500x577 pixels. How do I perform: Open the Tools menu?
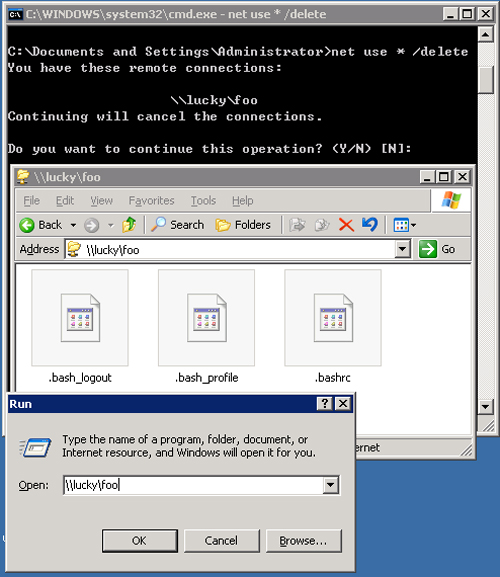pyautogui.click(x=203, y=201)
